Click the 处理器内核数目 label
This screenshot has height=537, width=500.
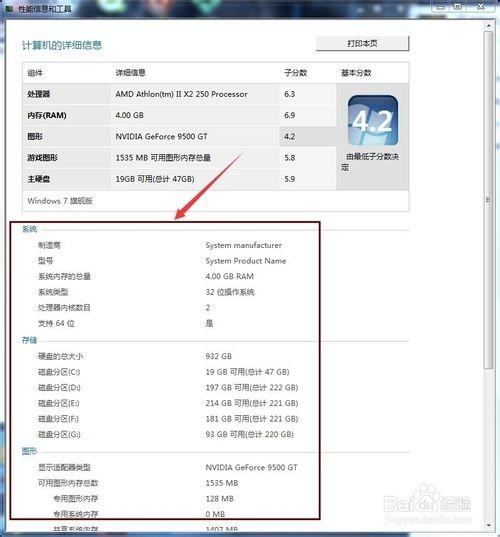click(x=64, y=308)
